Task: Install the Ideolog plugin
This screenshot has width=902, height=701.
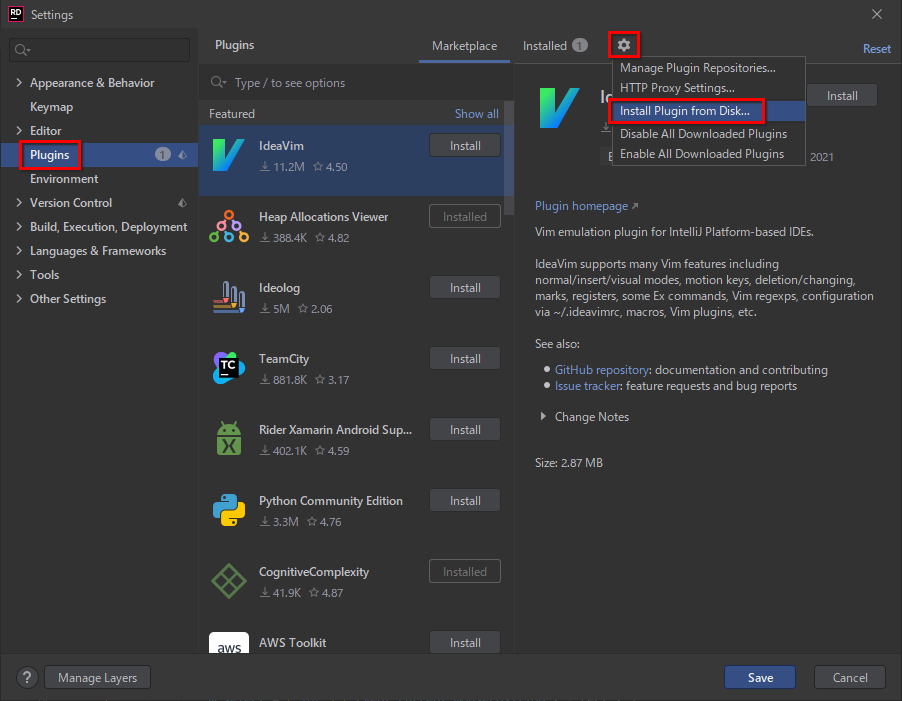Action: tap(465, 288)
